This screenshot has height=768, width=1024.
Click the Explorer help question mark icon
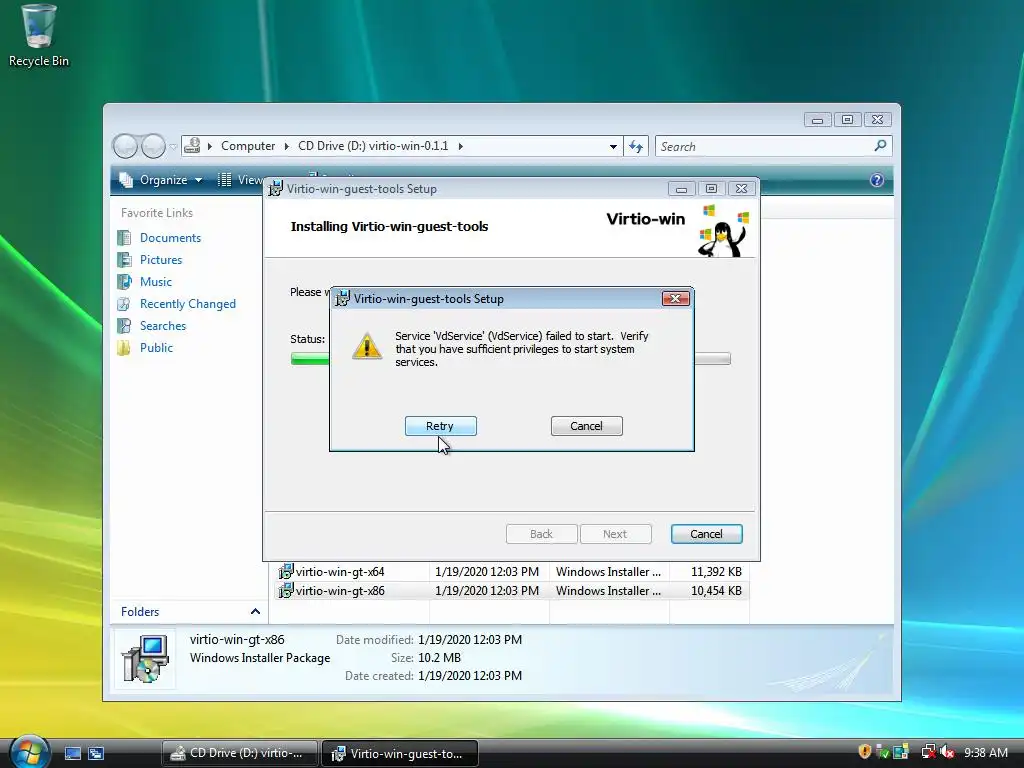point(877,180)
